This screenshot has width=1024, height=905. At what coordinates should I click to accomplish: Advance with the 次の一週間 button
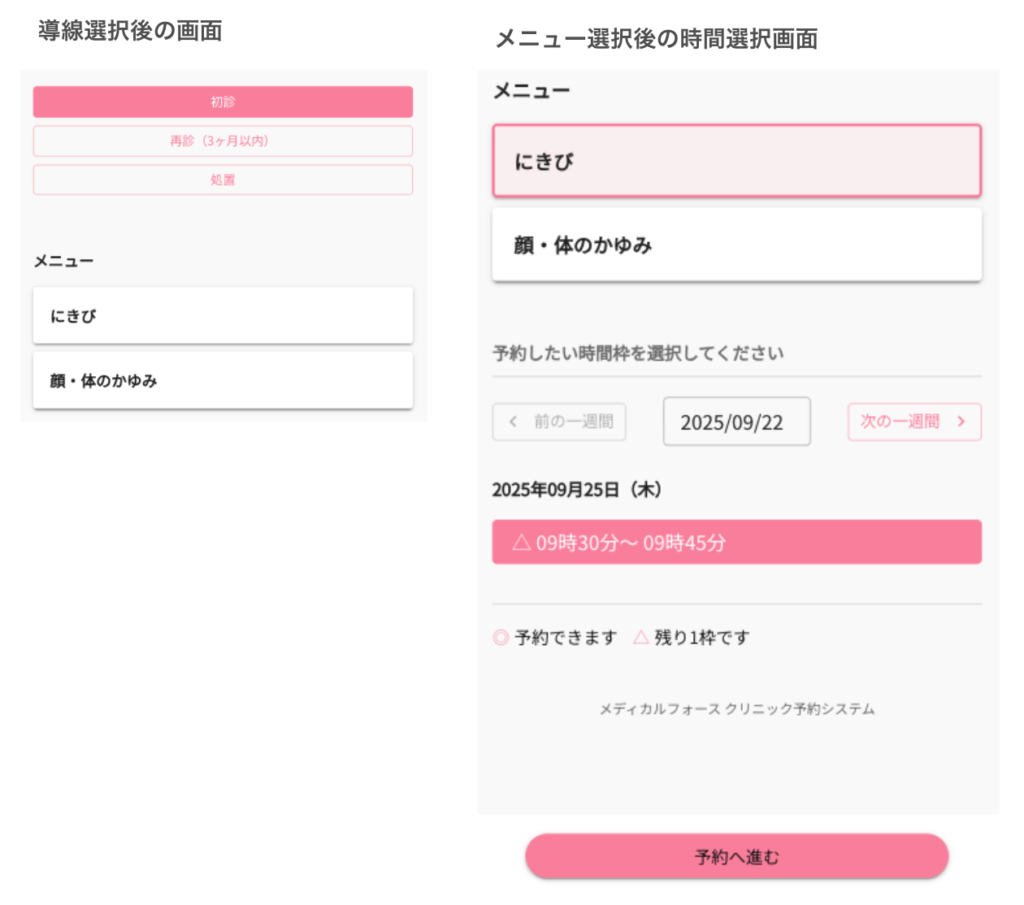tap(914, 422)
